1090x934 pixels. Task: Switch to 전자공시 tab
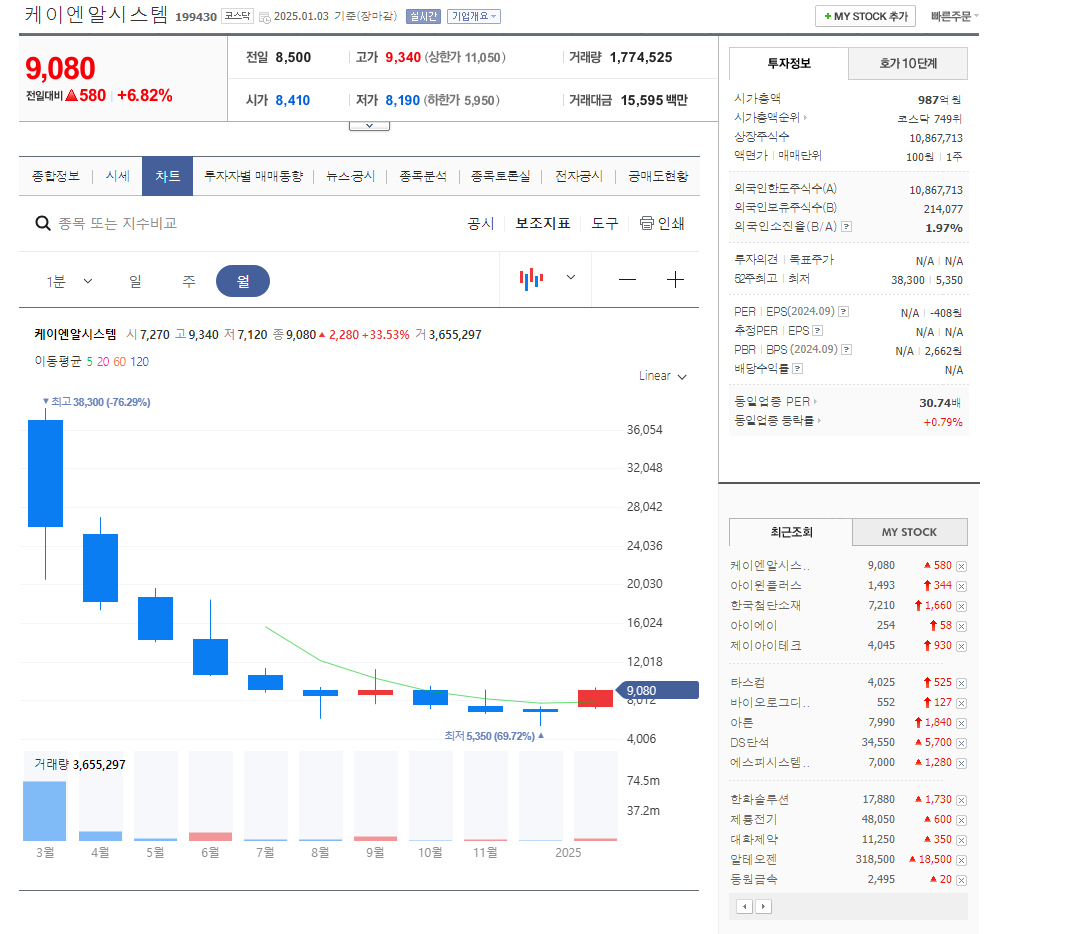tap(578, 176)
